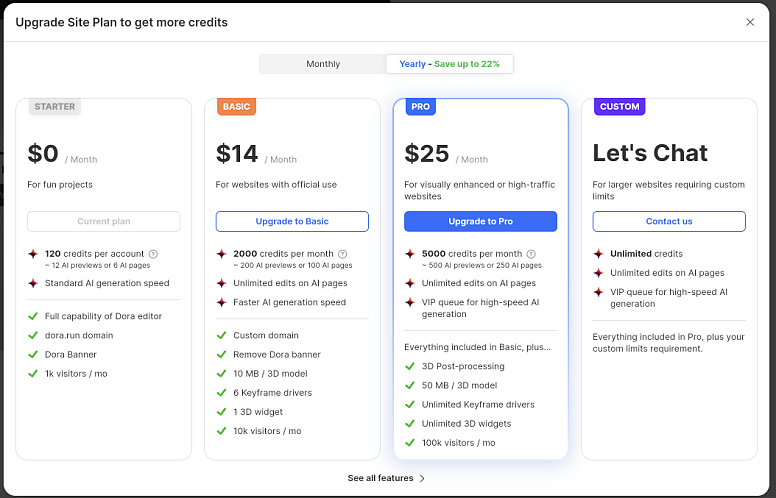Select the BASIC plan badge
This screenshot has width=776, height=498.
click(x=237, y=107)
